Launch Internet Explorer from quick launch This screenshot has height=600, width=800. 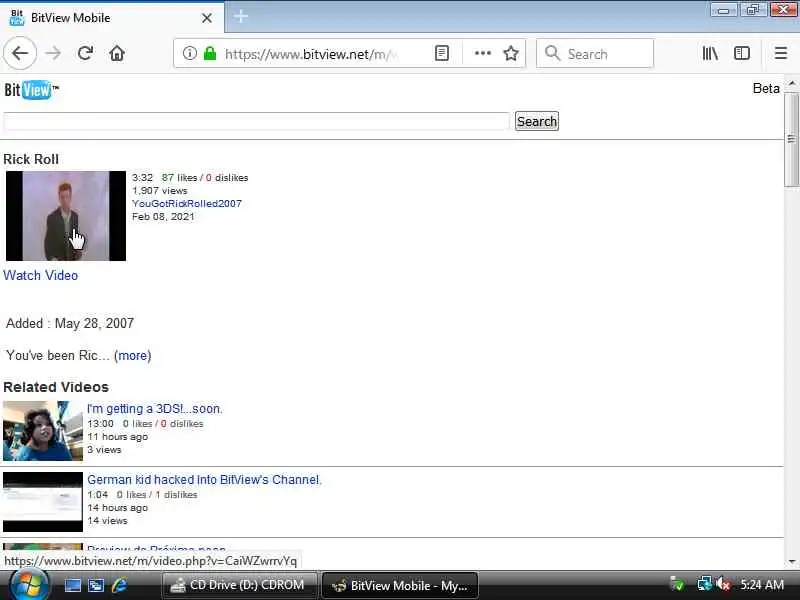coord(119,585)
